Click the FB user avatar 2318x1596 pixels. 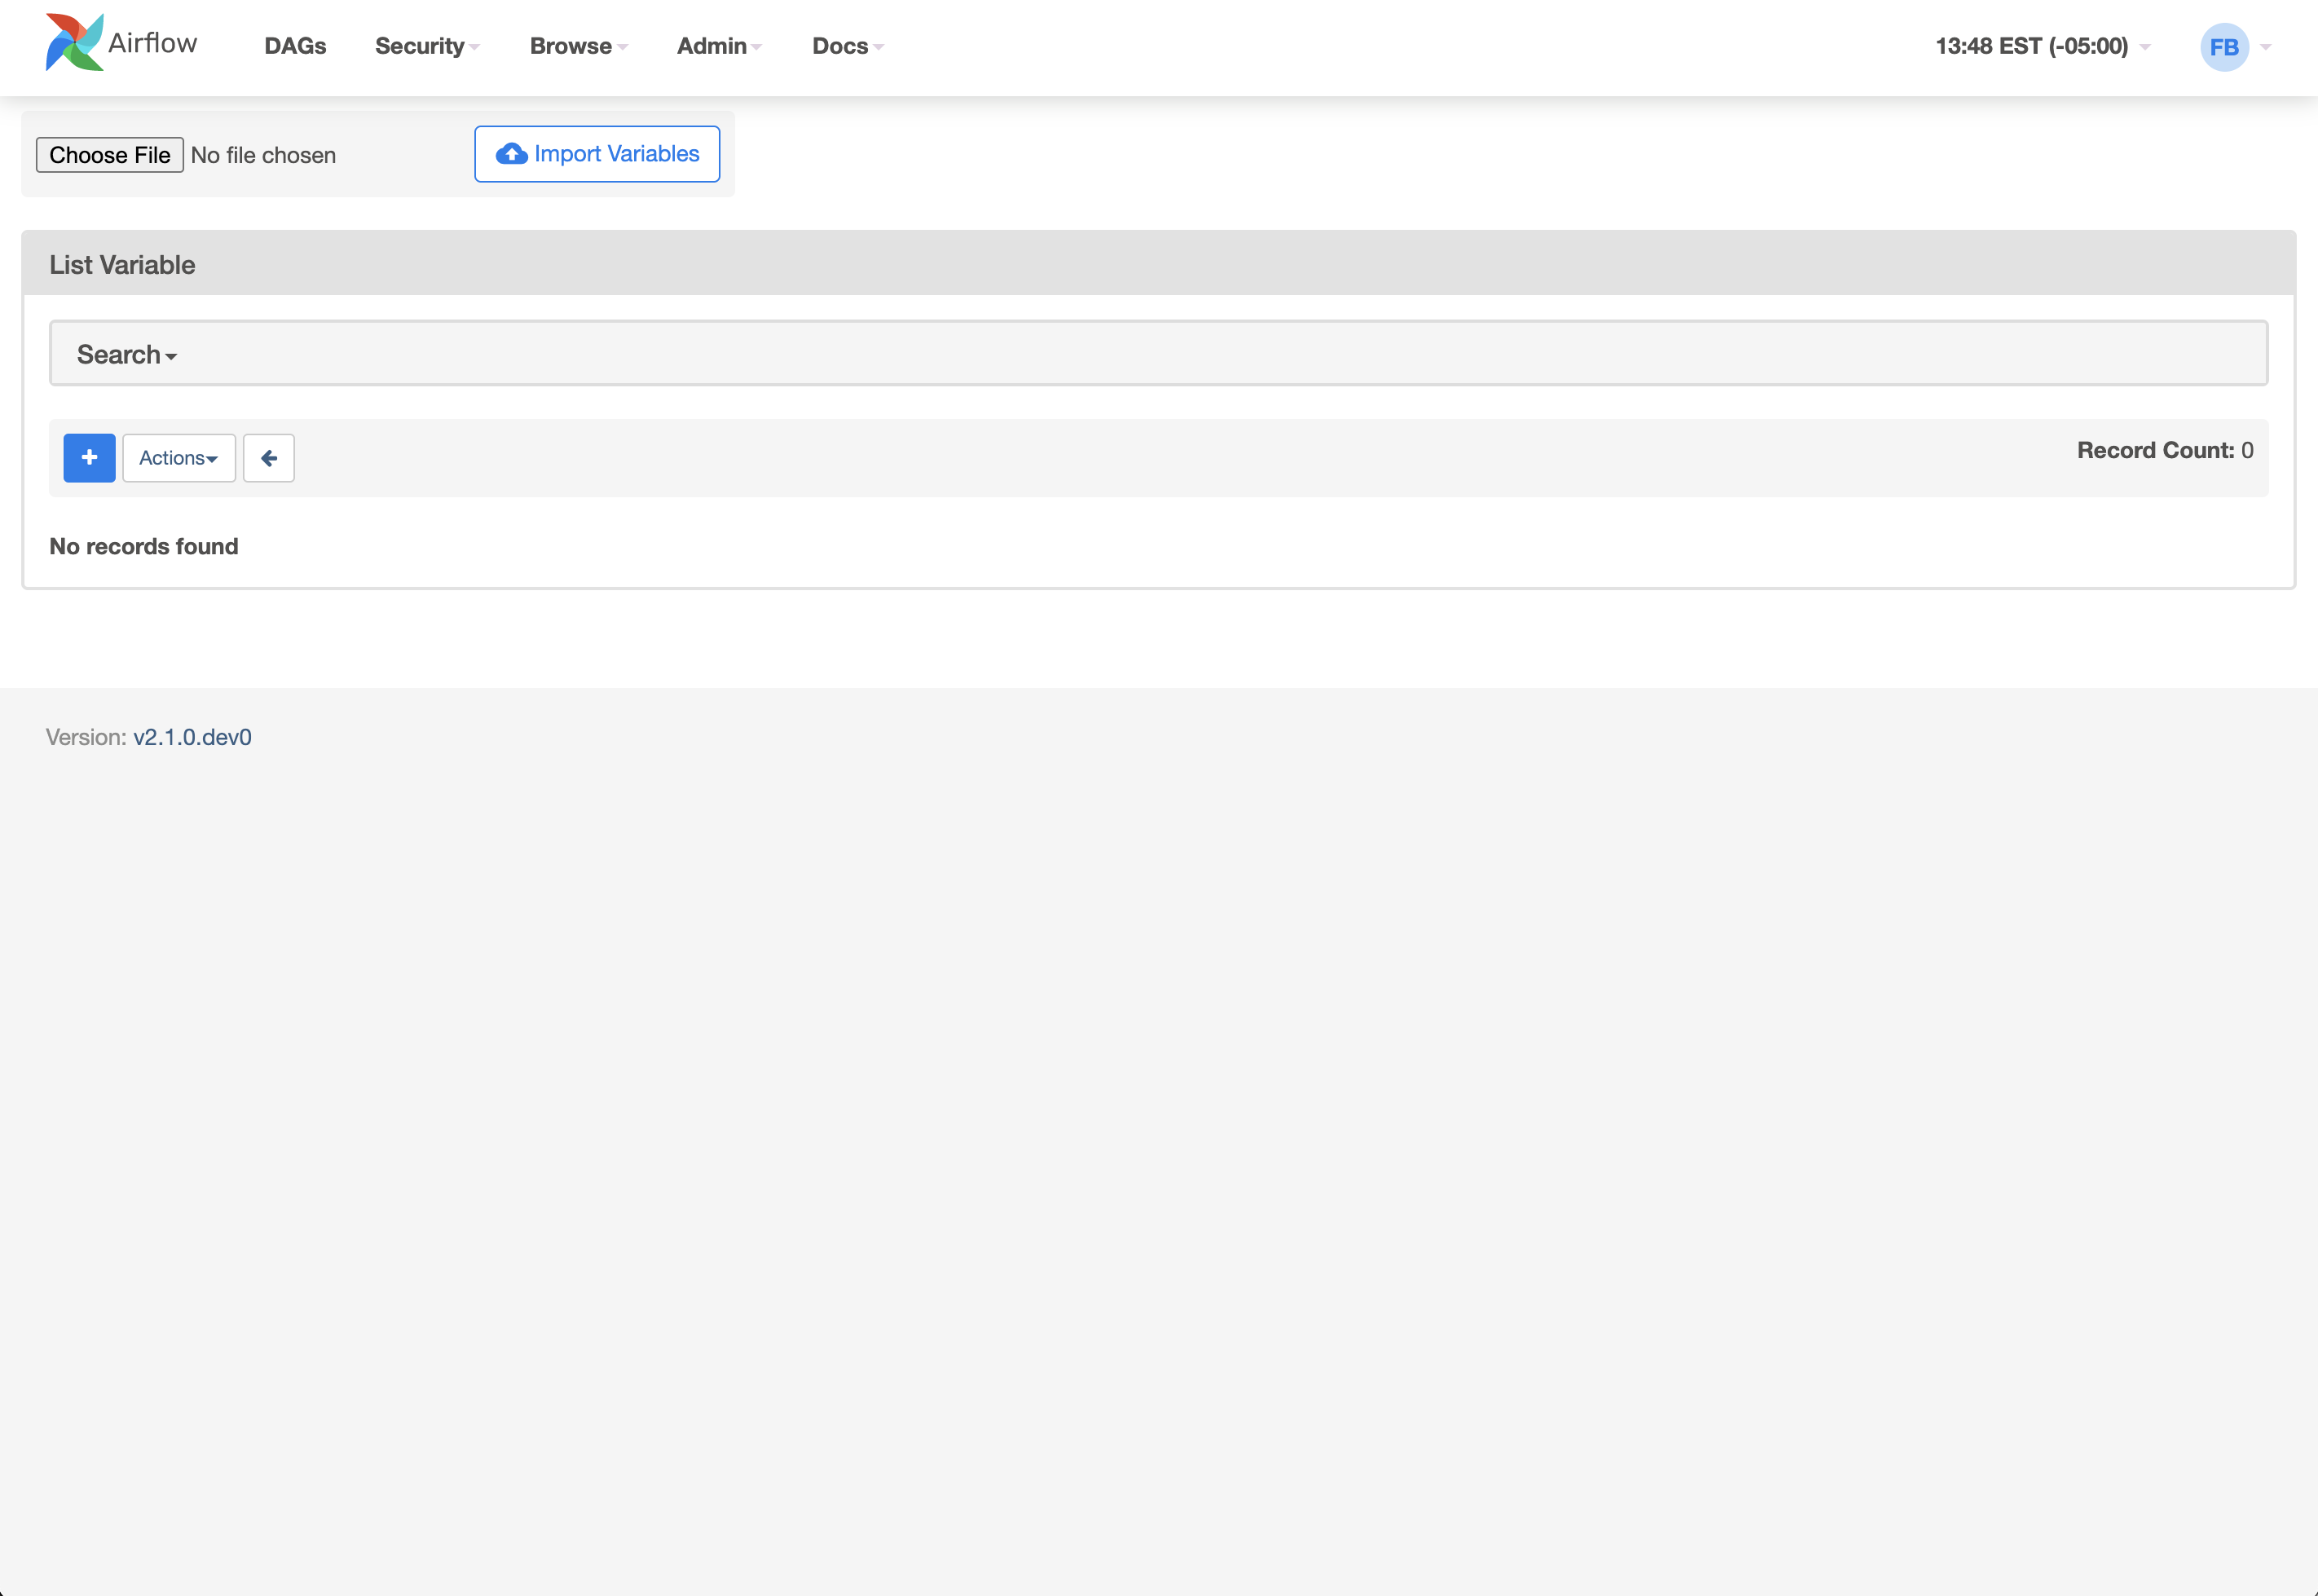[2223, 47]
